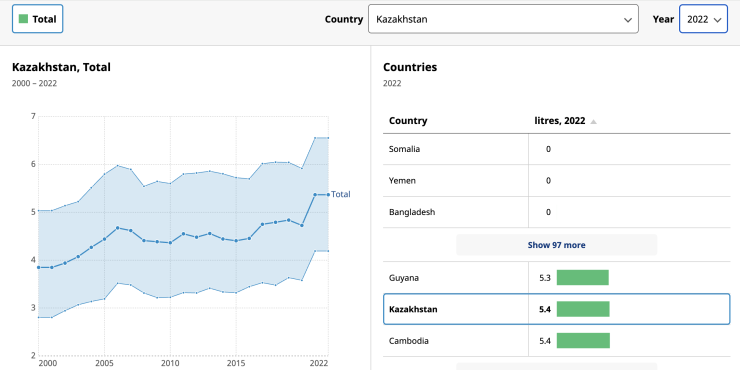The height and width of the screenshot is (370, 740).
Task: Click the green Total color swatch
Action: coord(23,19)
